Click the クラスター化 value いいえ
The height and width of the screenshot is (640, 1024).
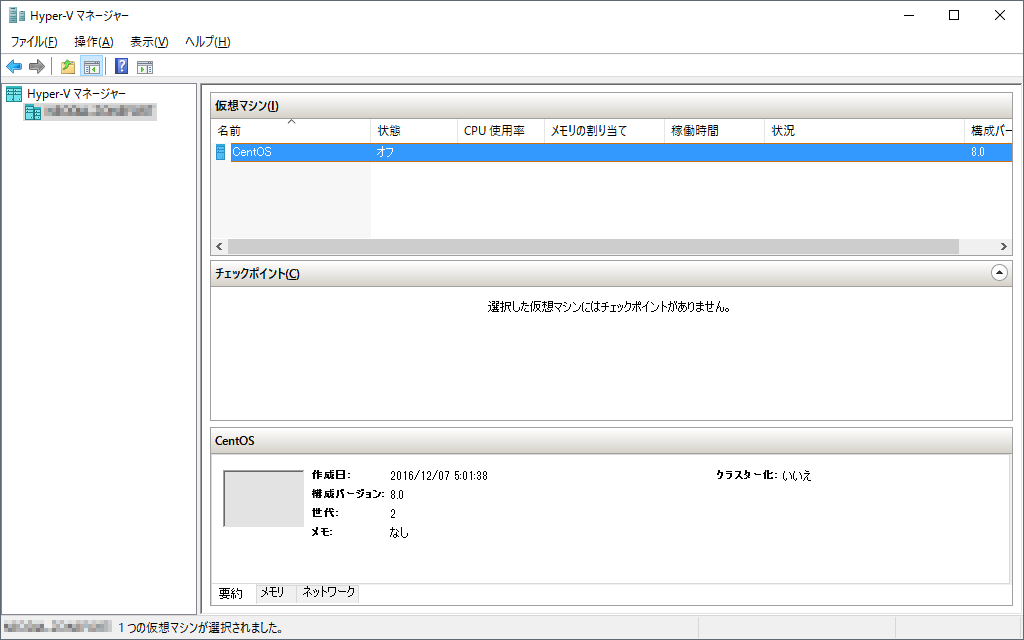click(x=797, y=475)
